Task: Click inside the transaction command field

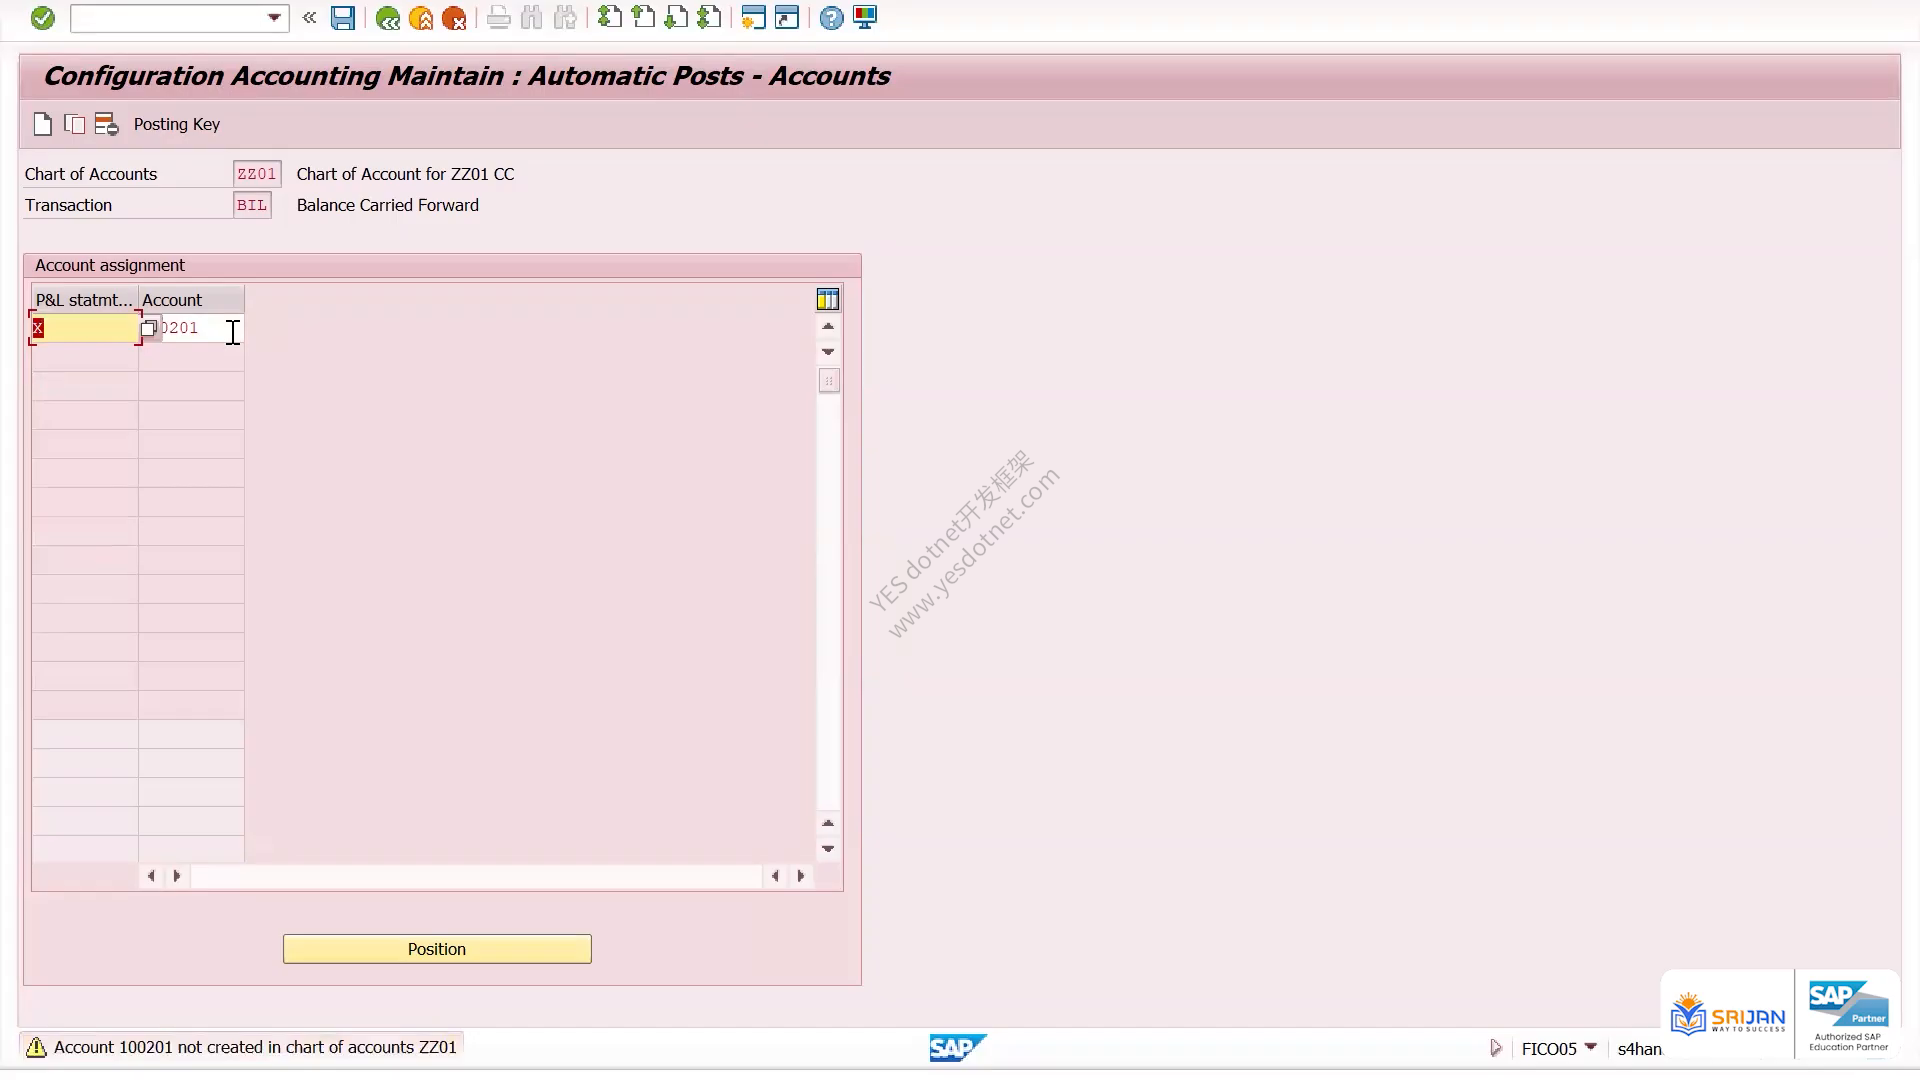Action: 168,18
